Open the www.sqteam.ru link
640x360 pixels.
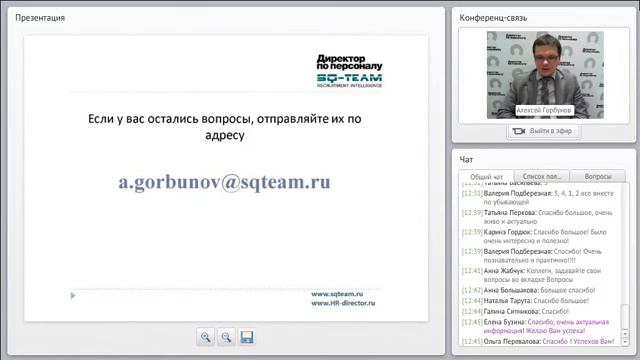click(337, 294)
